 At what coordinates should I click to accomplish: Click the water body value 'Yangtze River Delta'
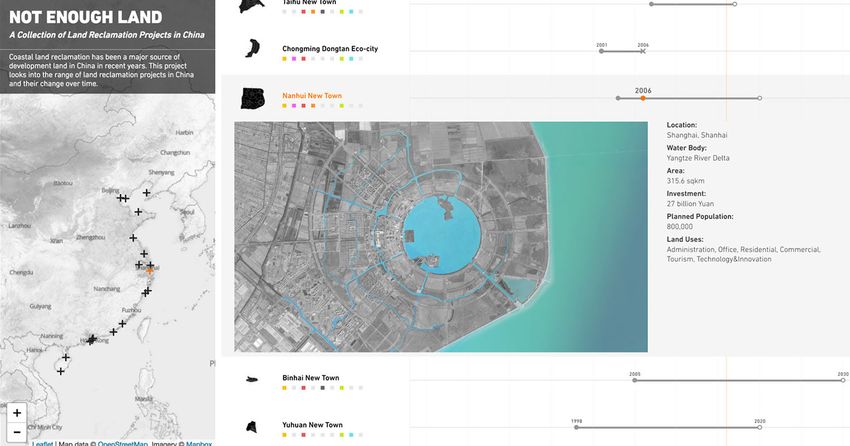(x=698, y=158)
